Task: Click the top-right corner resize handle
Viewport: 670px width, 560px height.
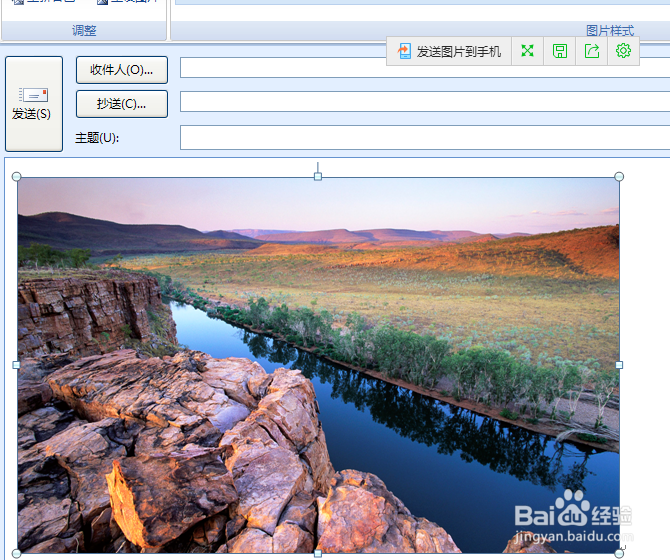Action: [619, 176]
